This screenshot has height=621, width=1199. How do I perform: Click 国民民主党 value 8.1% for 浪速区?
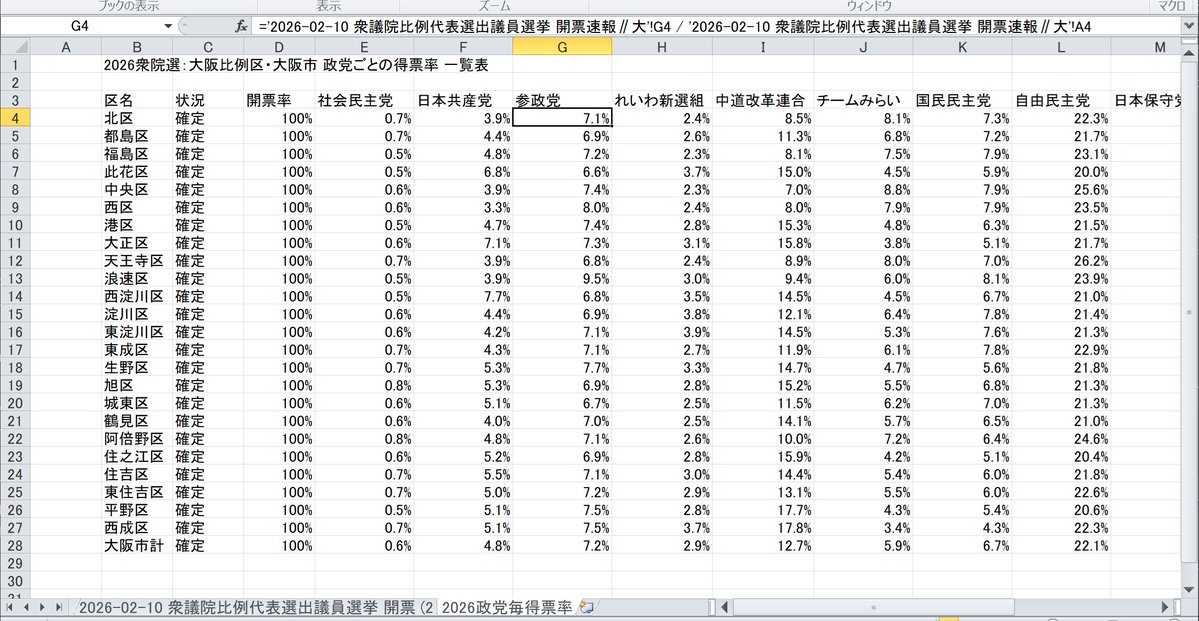tap(961, 278)
